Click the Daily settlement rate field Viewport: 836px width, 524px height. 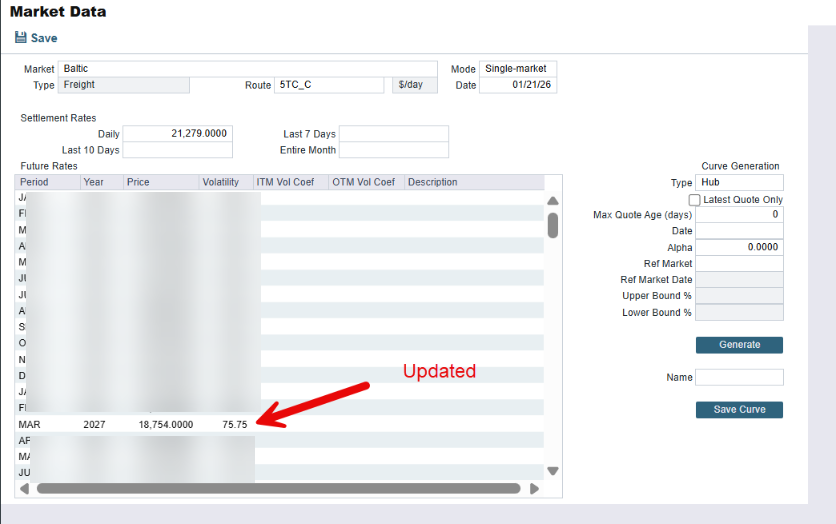pos(177,134)
